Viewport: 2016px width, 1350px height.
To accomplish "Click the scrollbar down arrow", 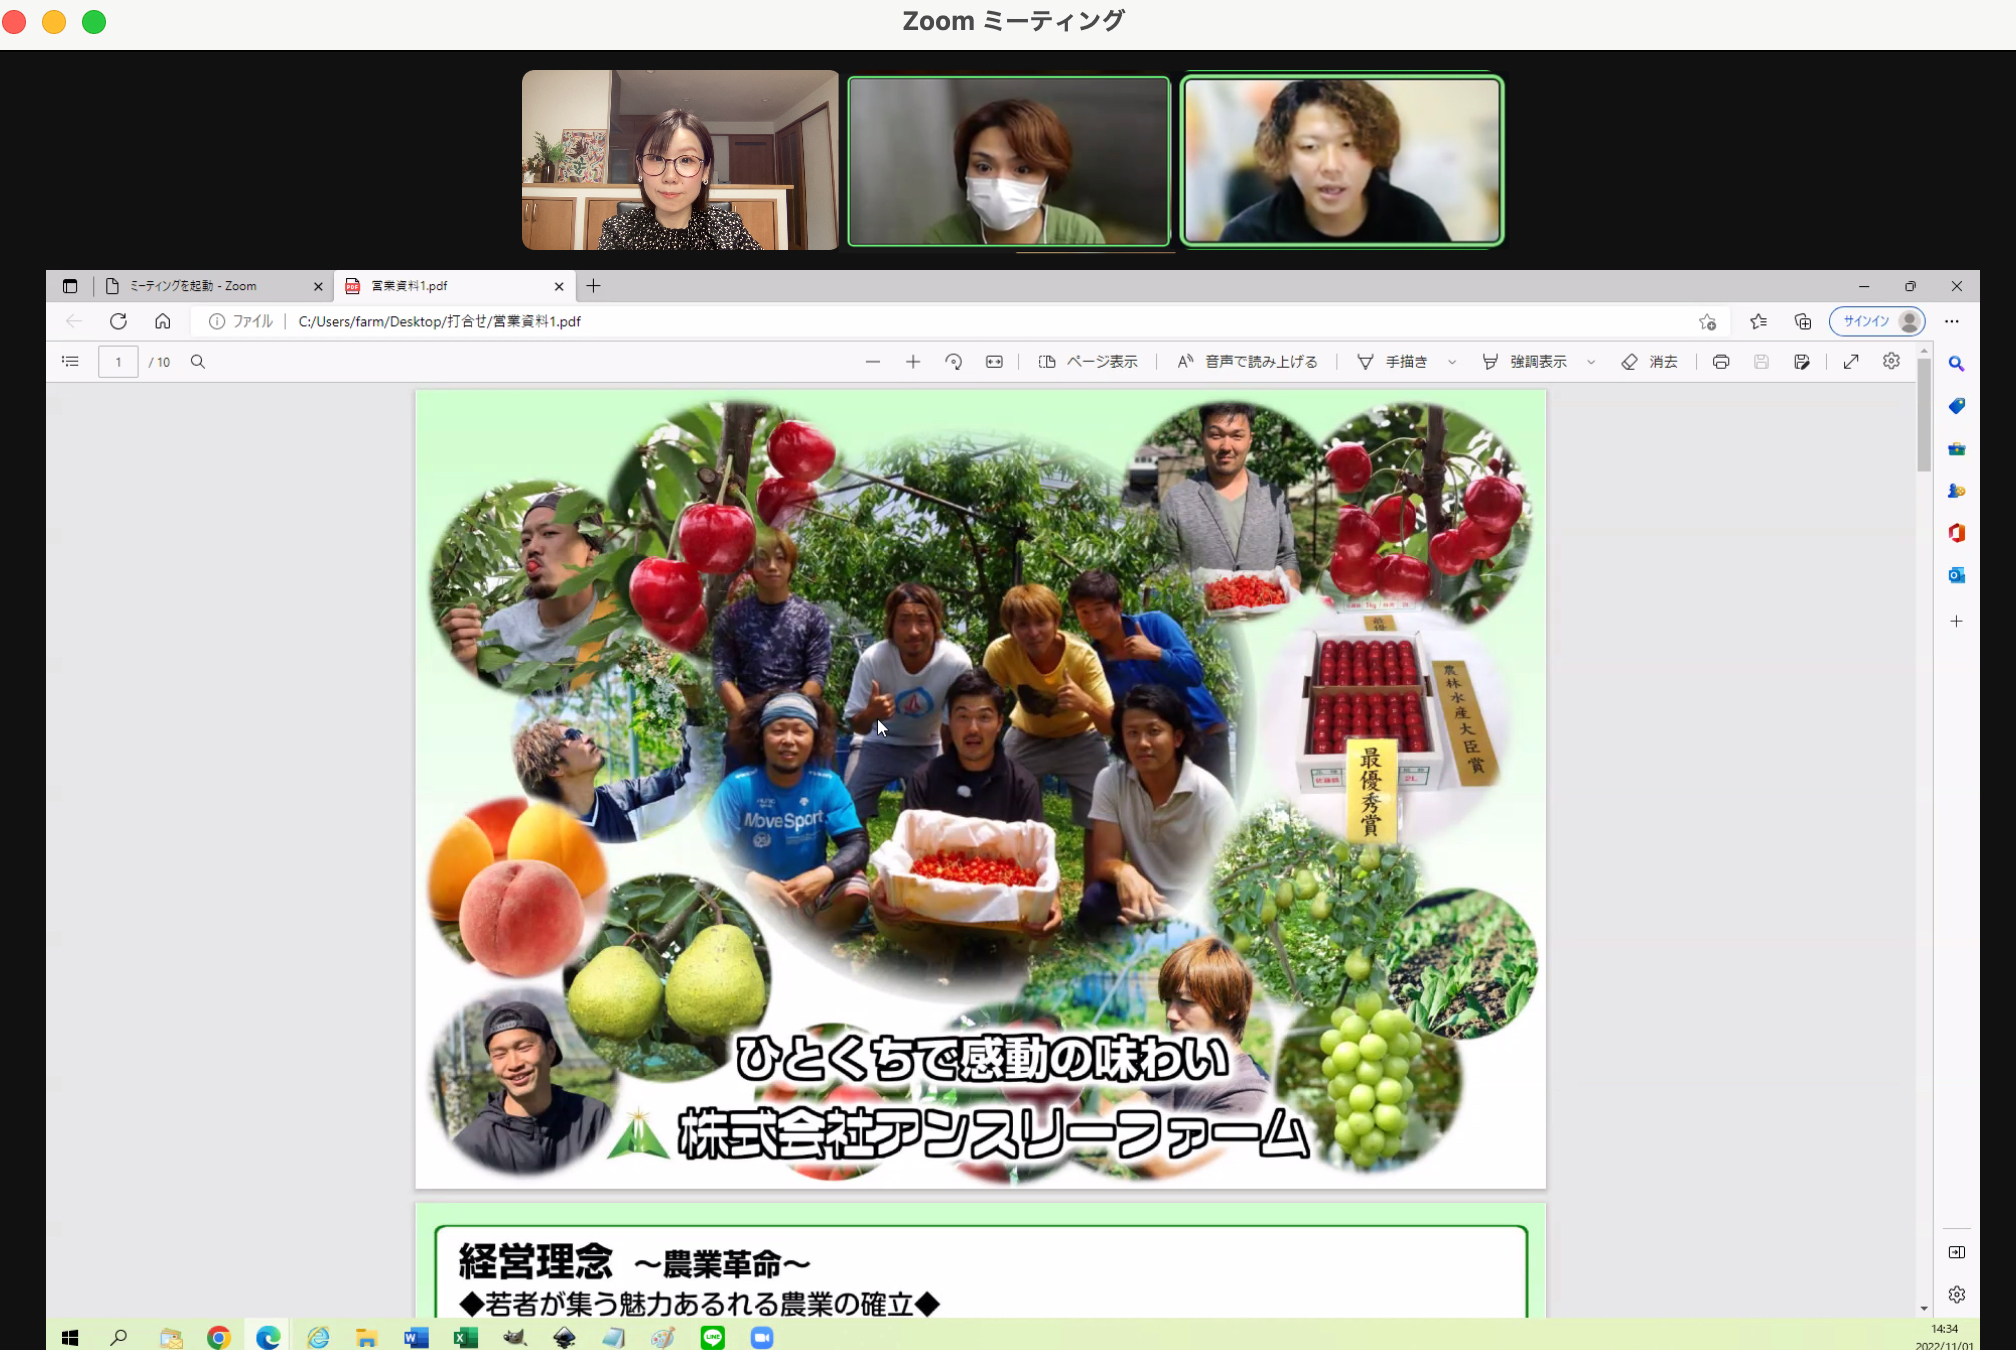I will (1924, 1308).
